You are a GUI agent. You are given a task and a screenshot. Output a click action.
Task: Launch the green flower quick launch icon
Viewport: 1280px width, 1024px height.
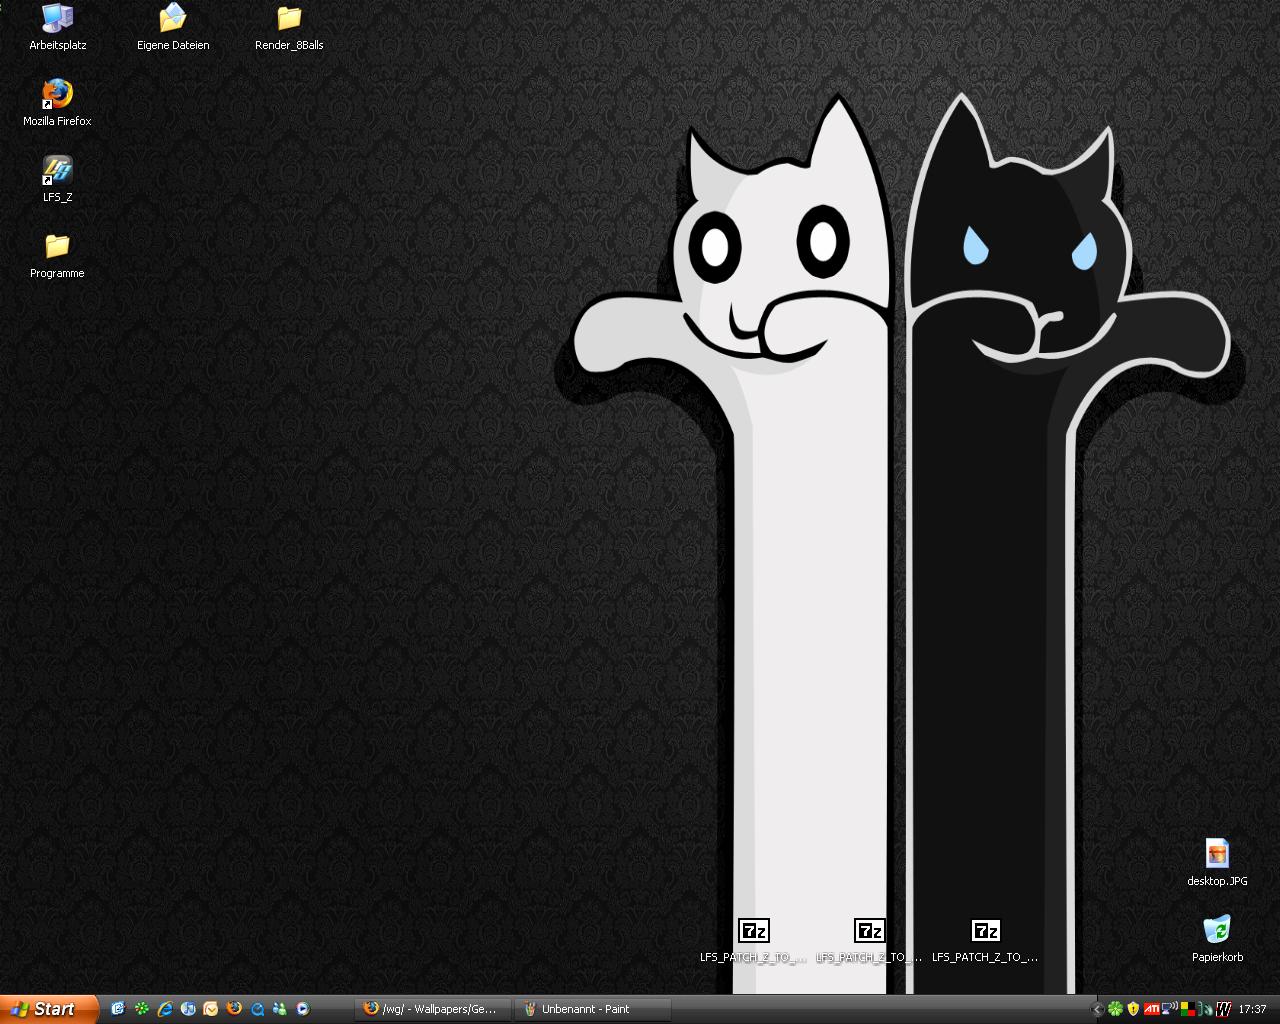pos(141,1009)
